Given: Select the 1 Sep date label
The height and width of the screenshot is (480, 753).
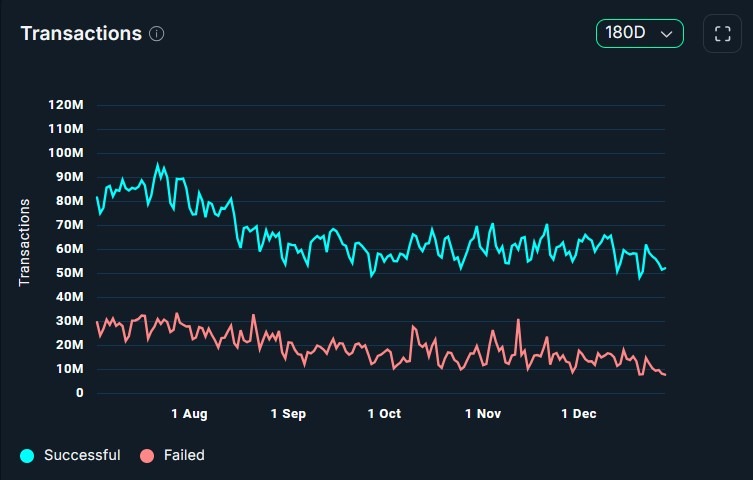Looking at the screenshot, I should click(x=288, y=413).
